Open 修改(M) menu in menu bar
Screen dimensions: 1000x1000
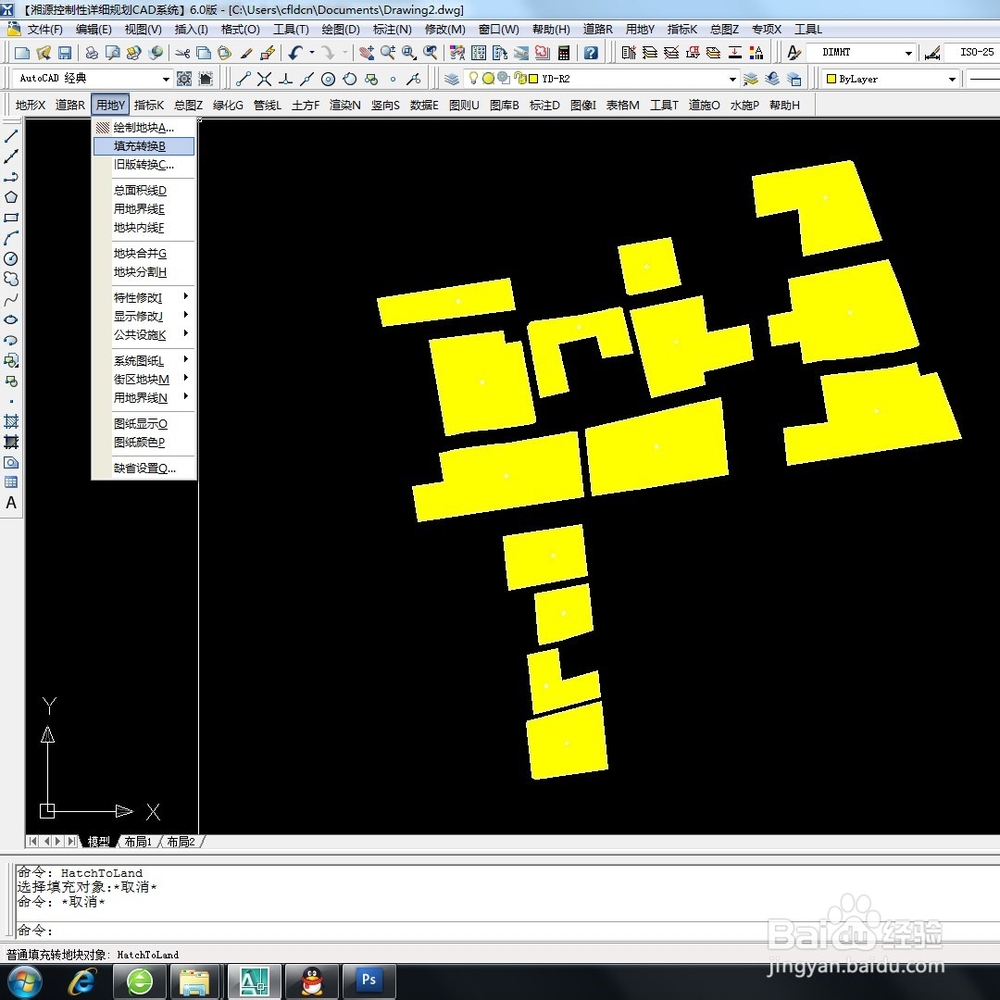pos(445,29)
